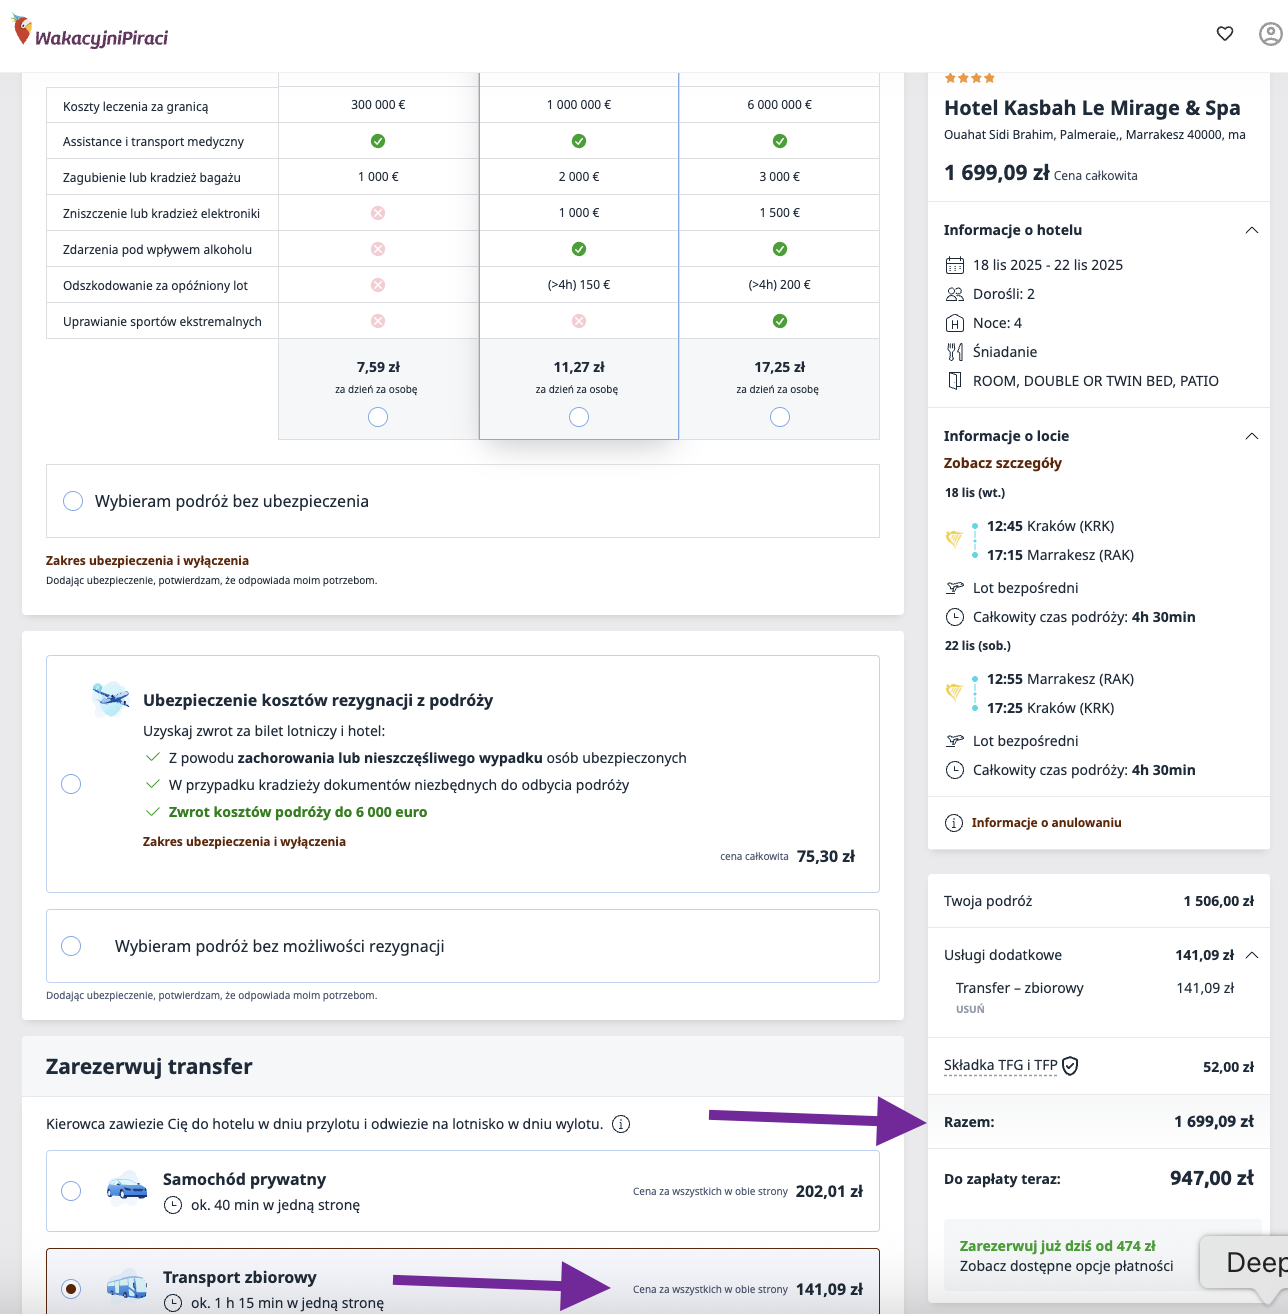Click airplane icon in cancellation insurance card
The height and width of the screenshot is (1314, 1288).
(111, 699)
